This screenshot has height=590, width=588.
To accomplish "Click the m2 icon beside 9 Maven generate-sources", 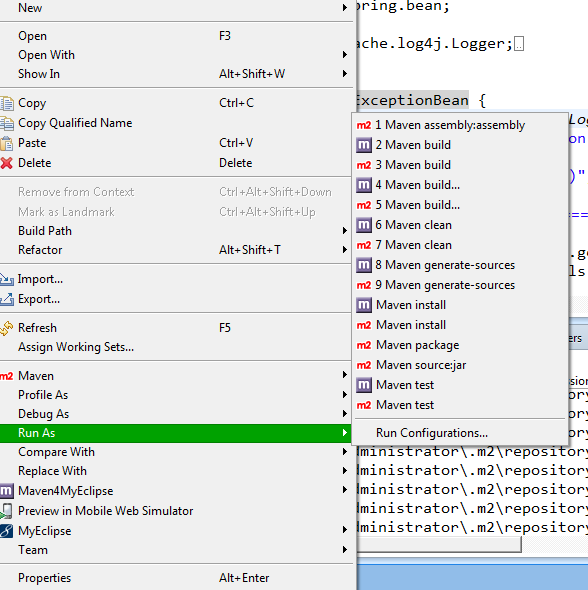I will [x=364, y=285].
